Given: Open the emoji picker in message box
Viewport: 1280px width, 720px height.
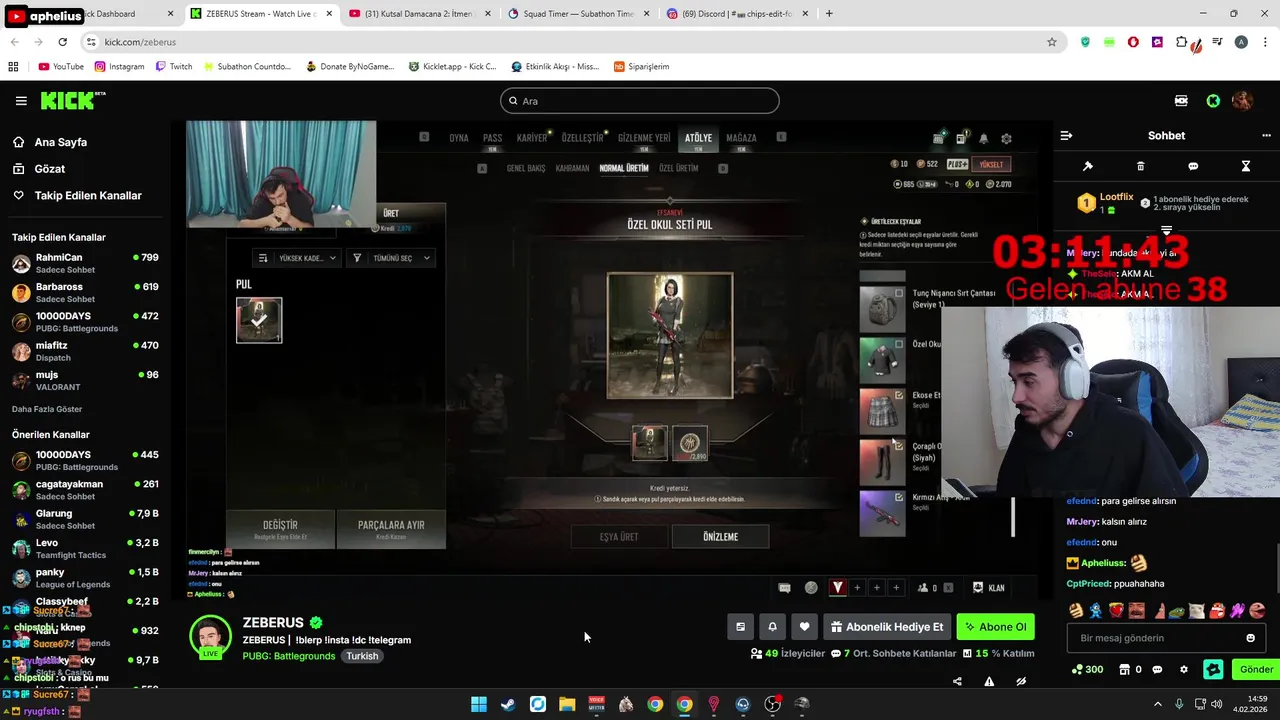Looking at the screenshot, I should 1250,638.
